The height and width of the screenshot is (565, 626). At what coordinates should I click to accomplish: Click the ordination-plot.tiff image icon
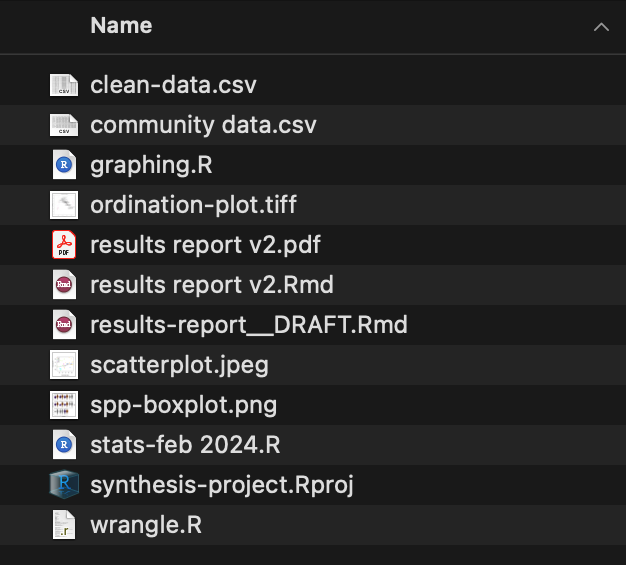pyautogui.click(x=64, y=205)
